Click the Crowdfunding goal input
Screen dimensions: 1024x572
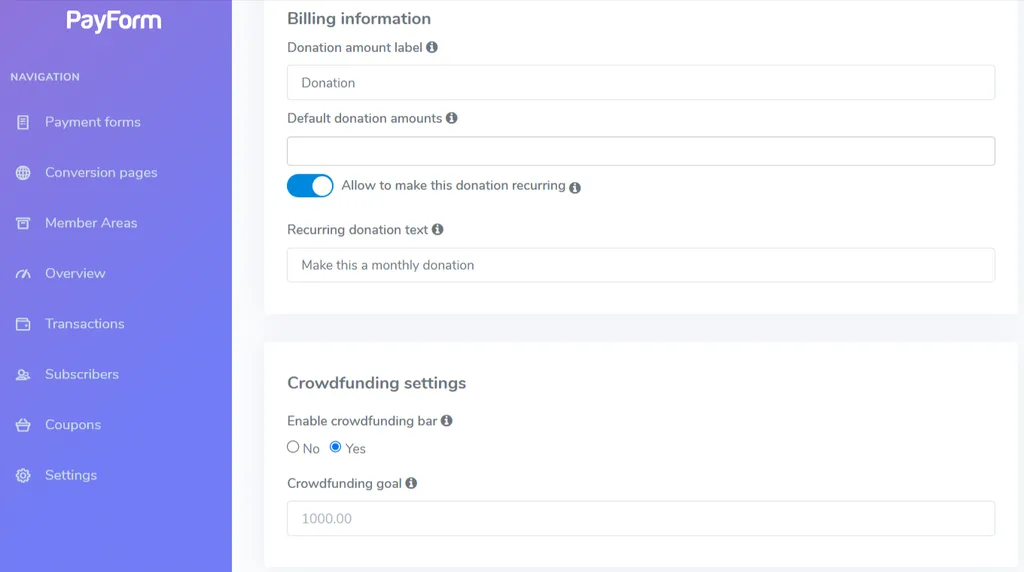(x=641, y=518)
